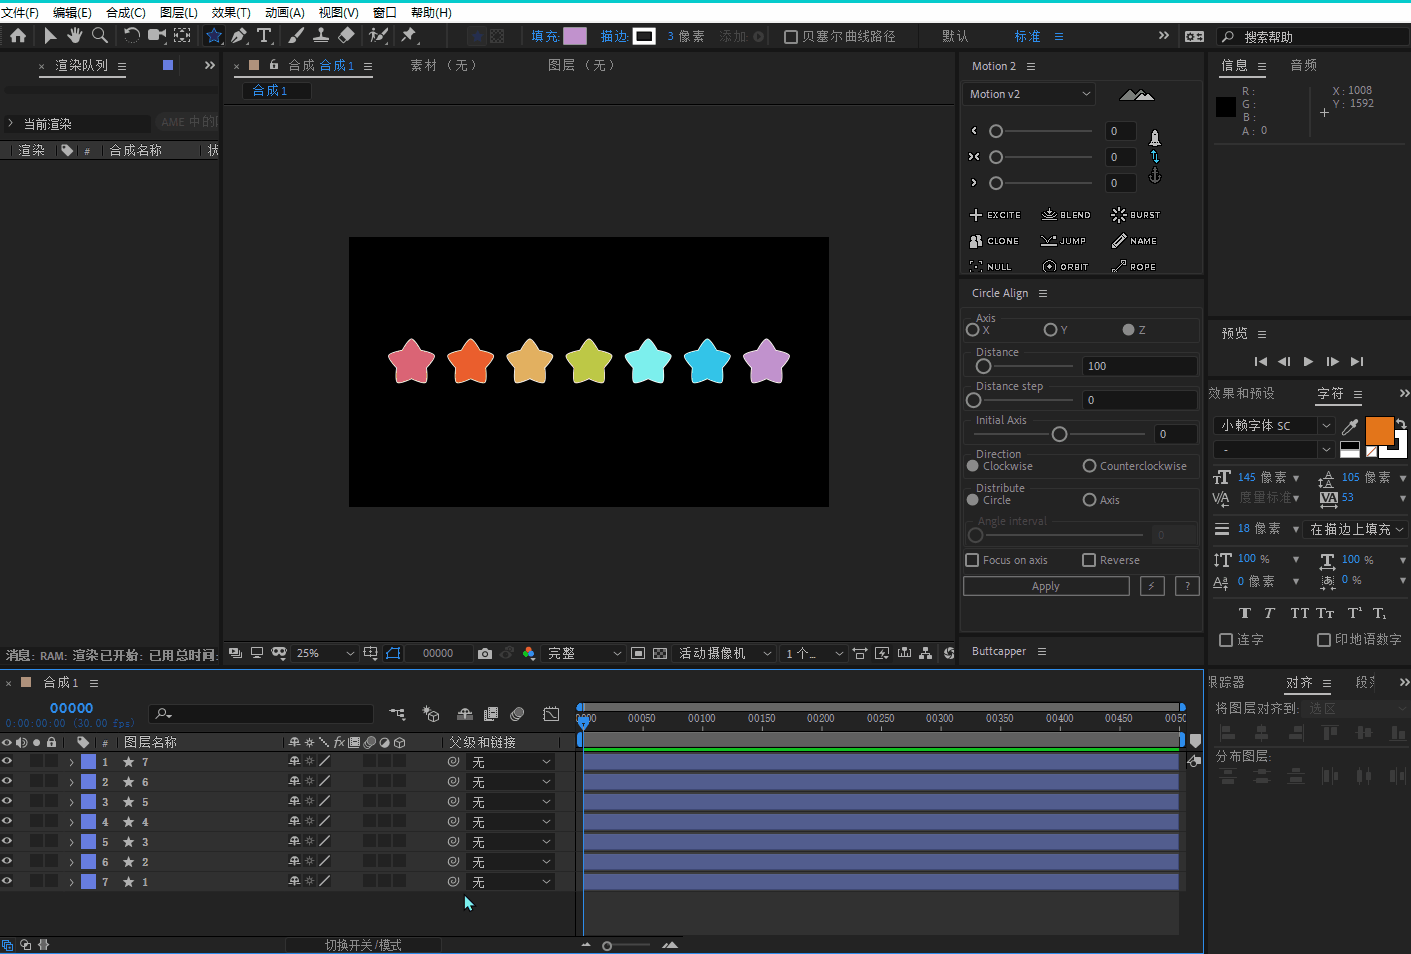Open the 25% zoom dropdown
The height and width of the screenshot is (954, 1411).
coord(325,653)
